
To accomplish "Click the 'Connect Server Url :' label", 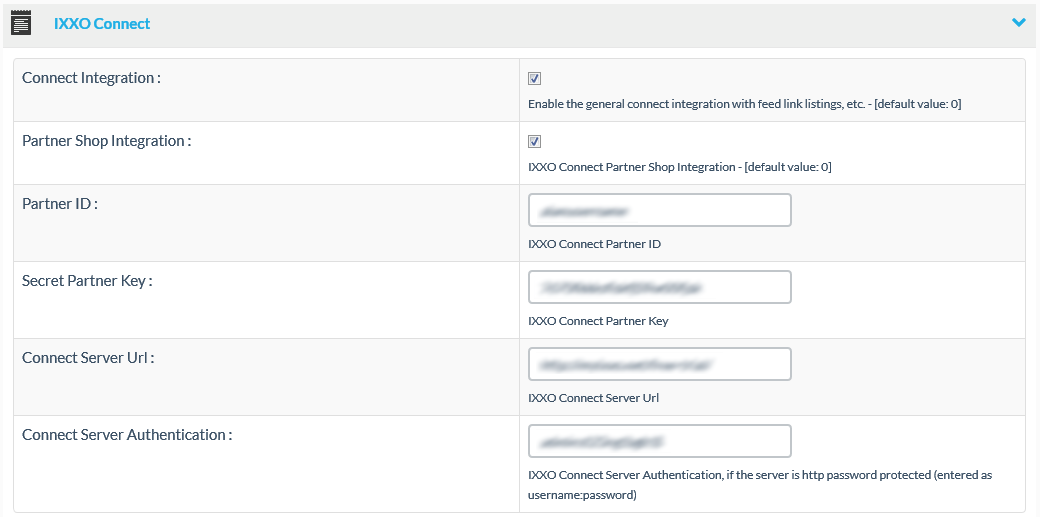I will [x=88, y=357].
